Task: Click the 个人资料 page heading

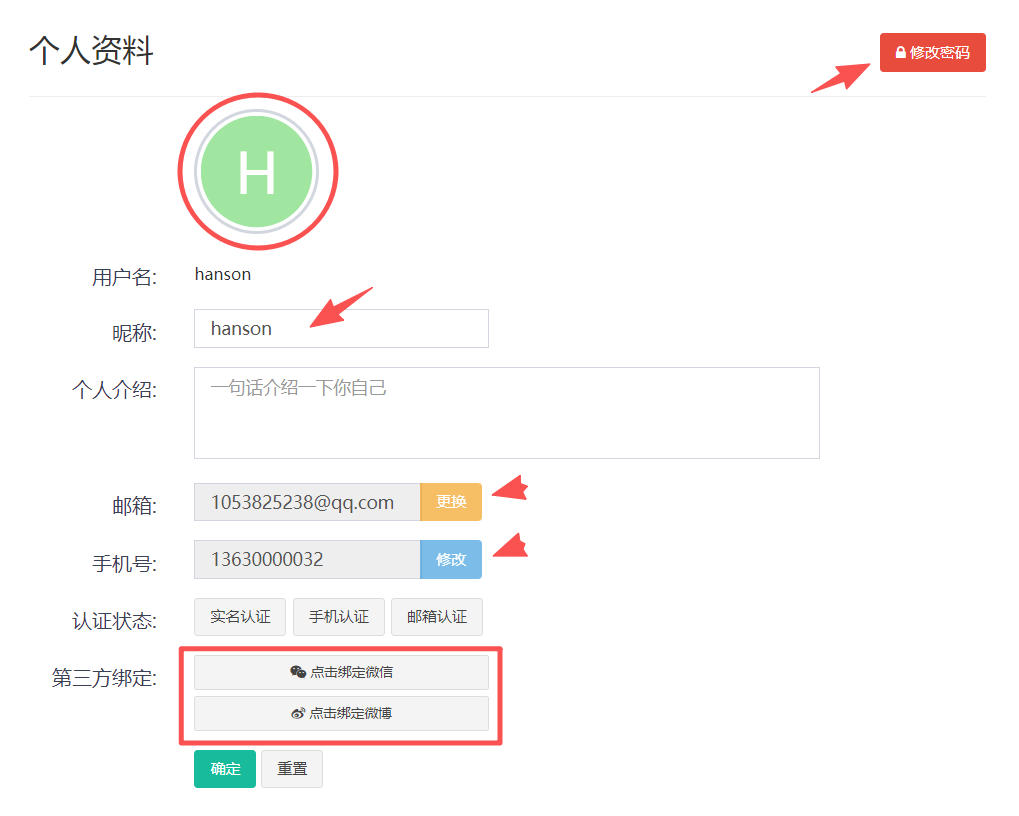Action: [91, 51]
